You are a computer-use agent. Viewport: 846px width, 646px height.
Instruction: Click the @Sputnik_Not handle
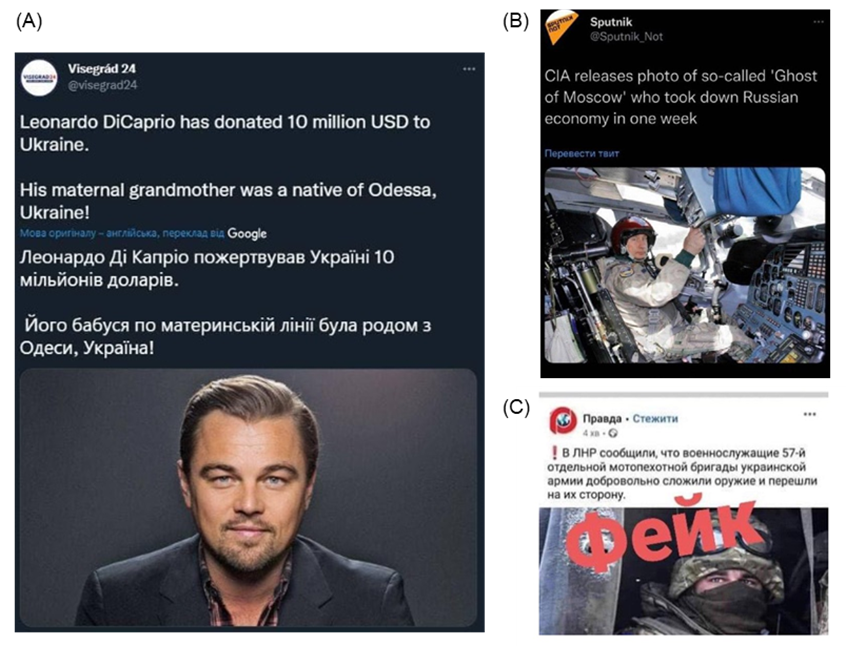click(626, 37)
